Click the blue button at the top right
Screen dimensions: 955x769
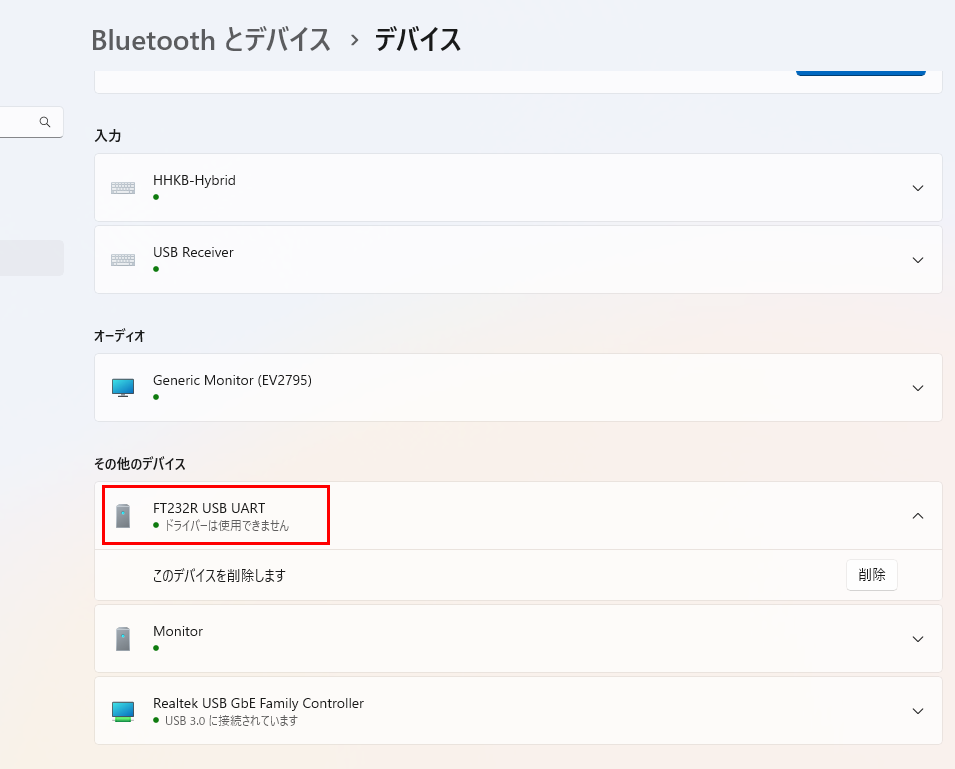[860, 71]
